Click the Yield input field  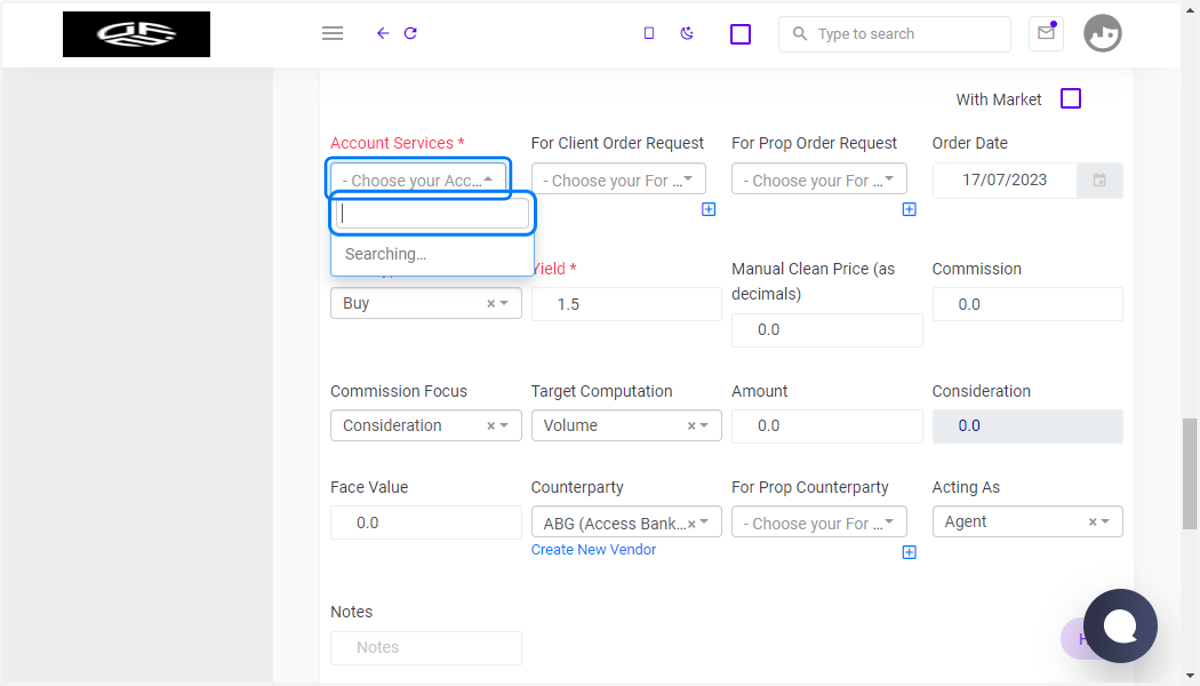626,304
